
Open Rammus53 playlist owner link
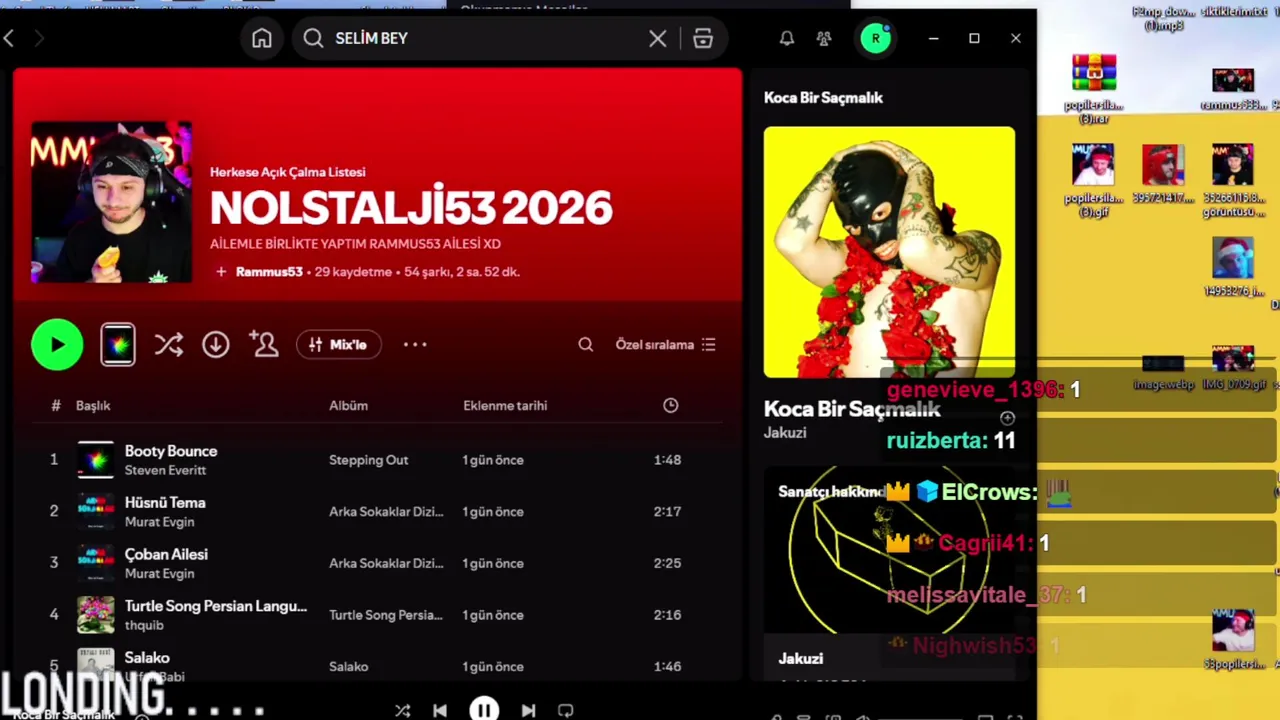(x=269, y=272)
